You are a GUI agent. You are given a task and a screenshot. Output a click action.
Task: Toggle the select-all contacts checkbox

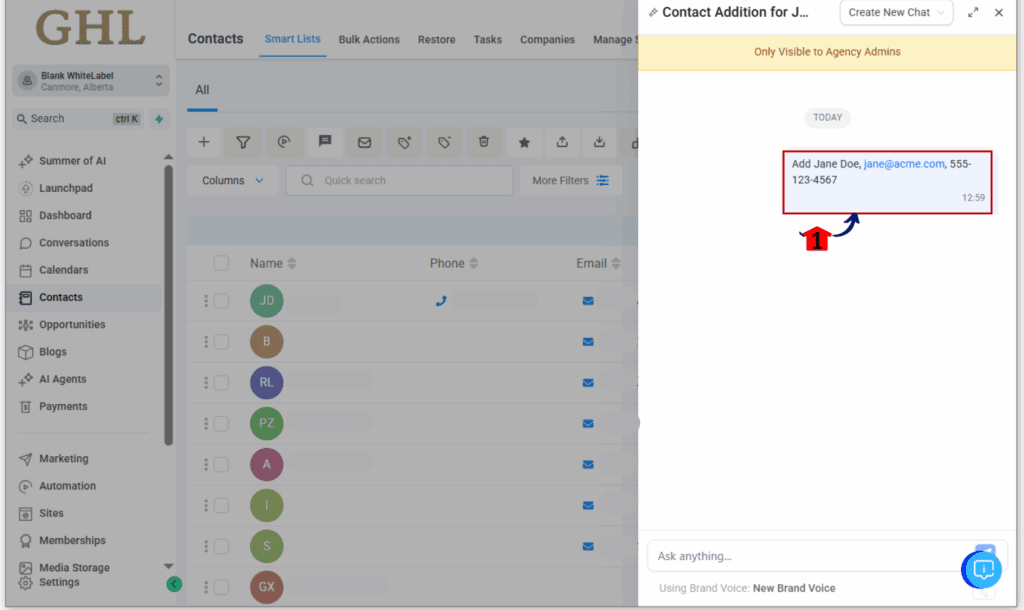[221, 263]
